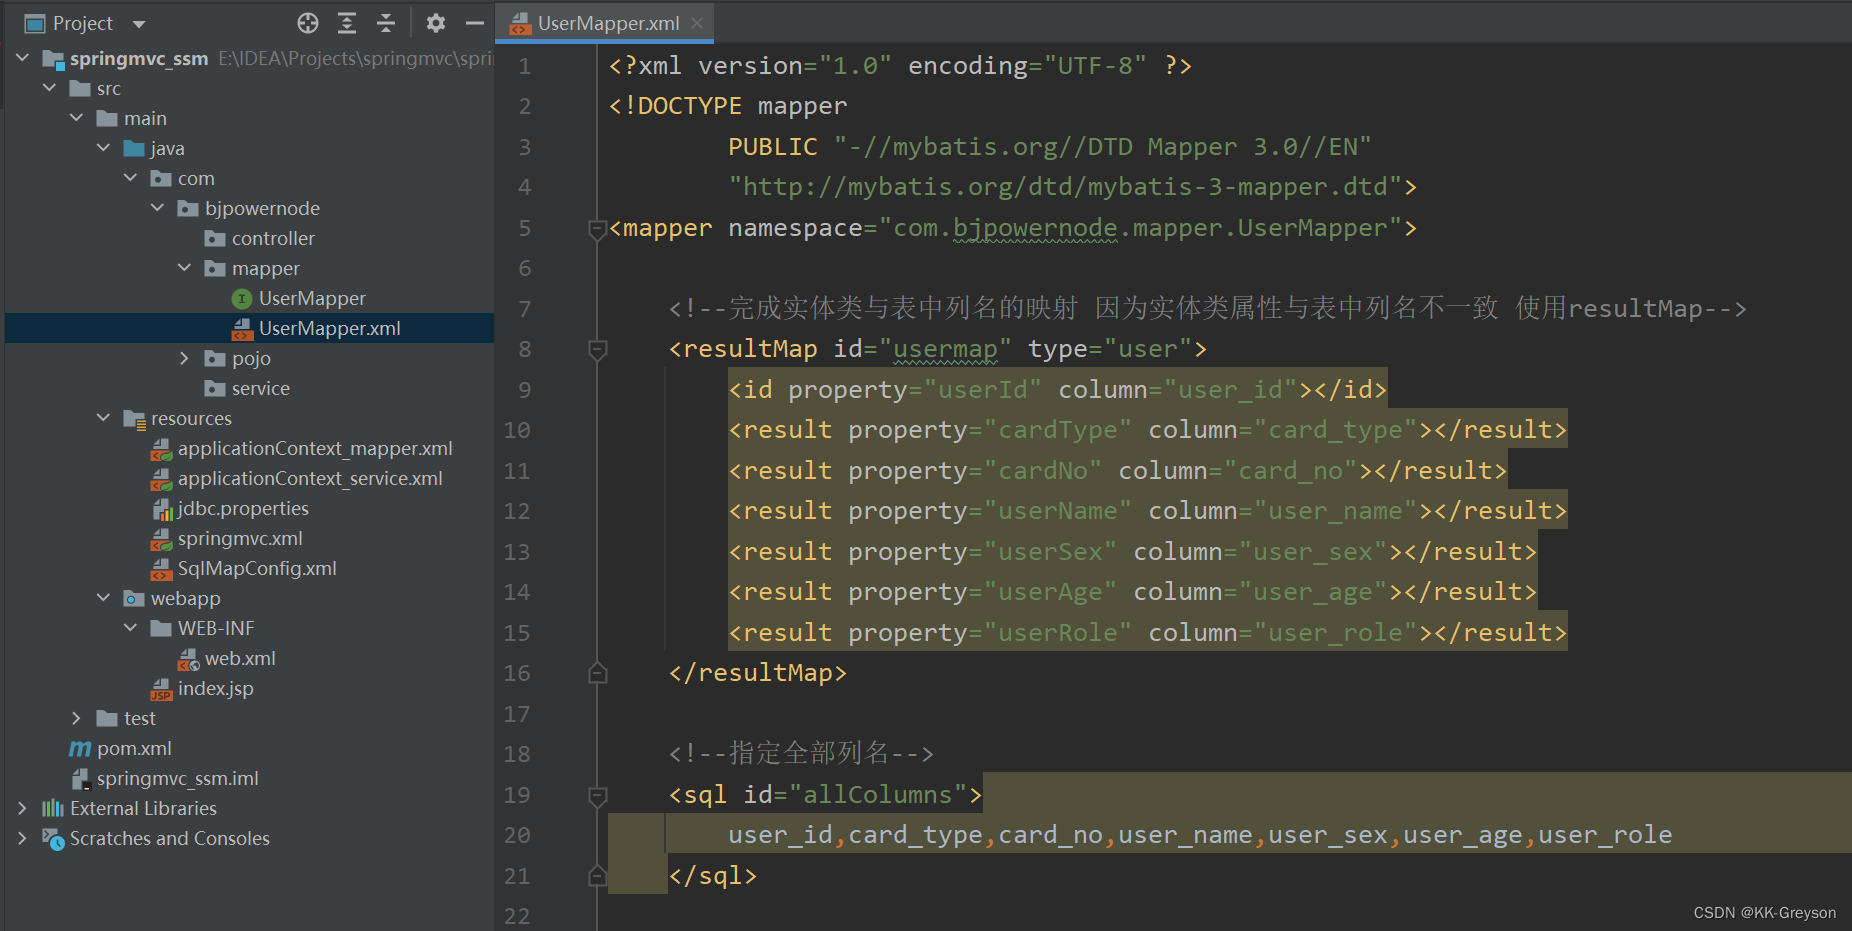This screenshot has width=1852, height=931.
Task: Click the closing </resultMap> tag
Action: coord(758,673)
